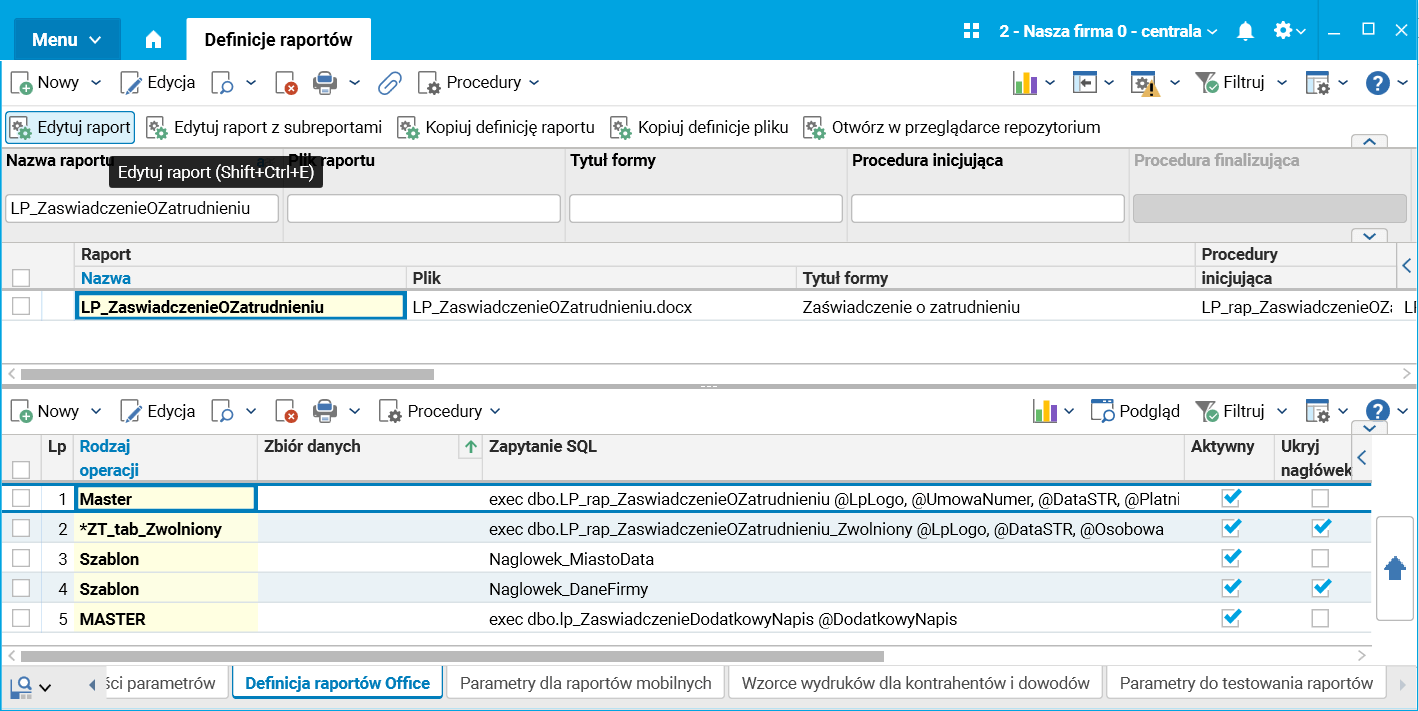
Task: Open the notifications bell
Action: [1245, 31]
